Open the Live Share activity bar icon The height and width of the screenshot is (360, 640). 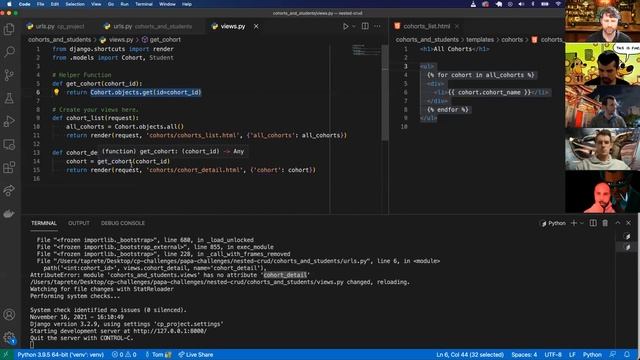click(9, 191)
